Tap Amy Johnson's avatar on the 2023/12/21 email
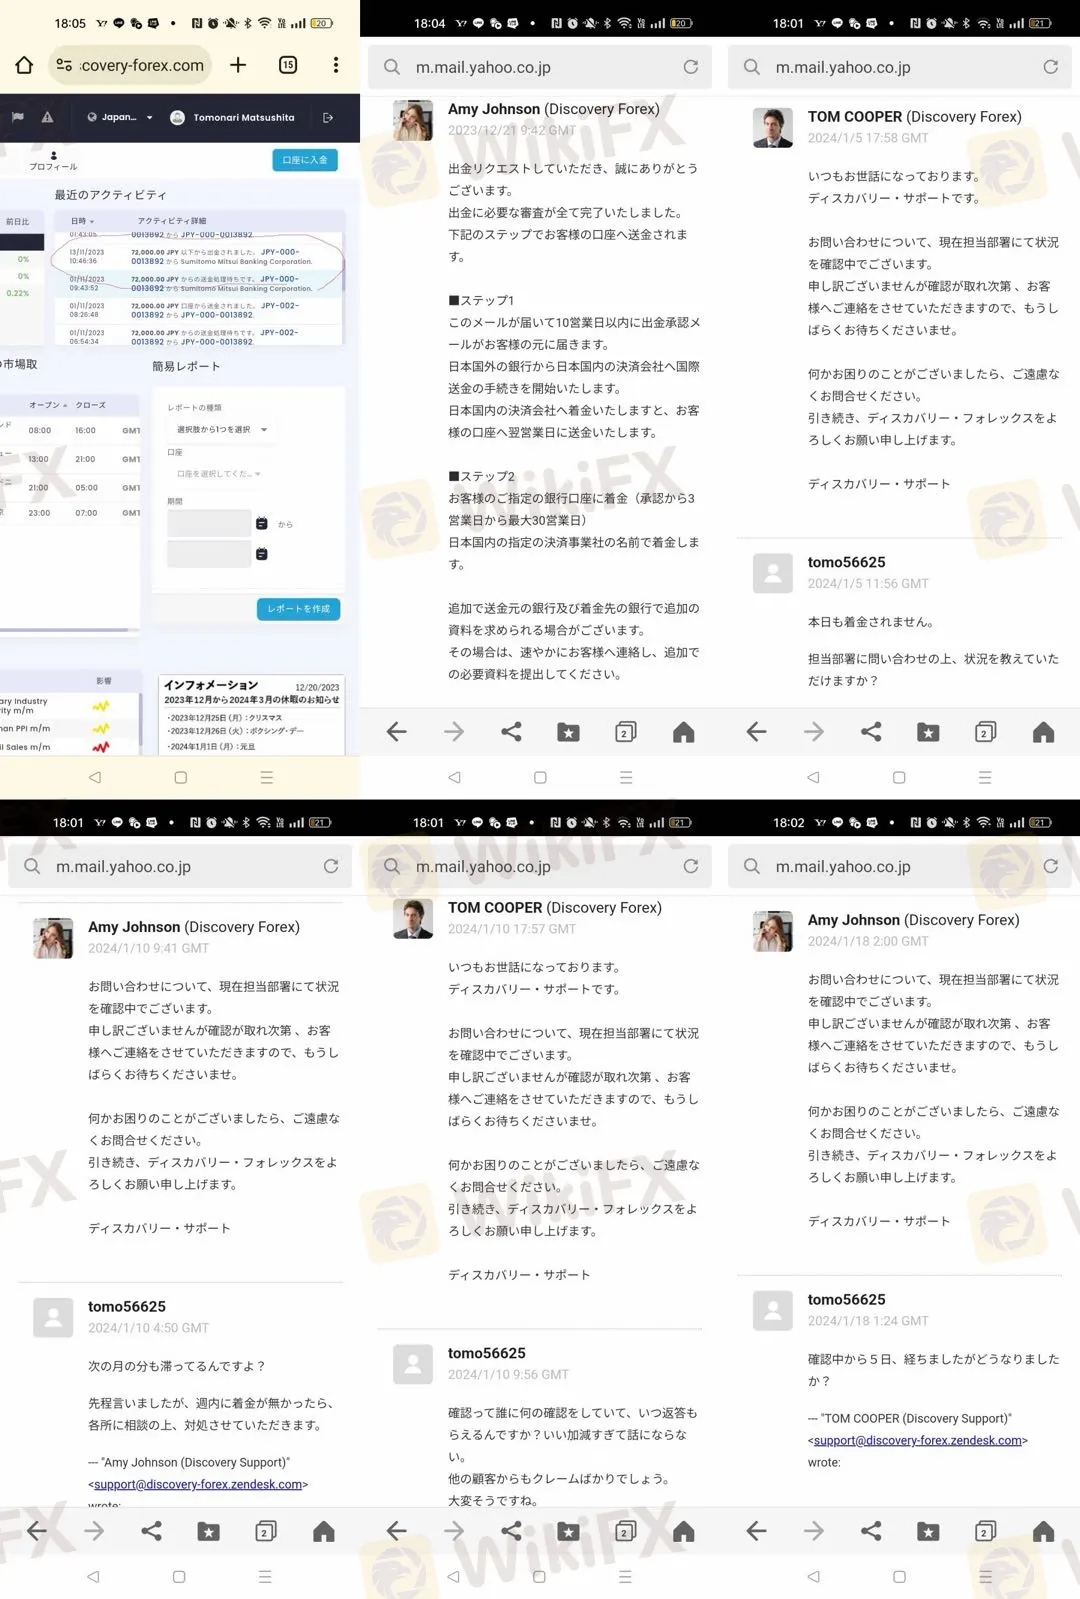Viewport: 1080px width, 1599px height. click(x=413, y=120)
